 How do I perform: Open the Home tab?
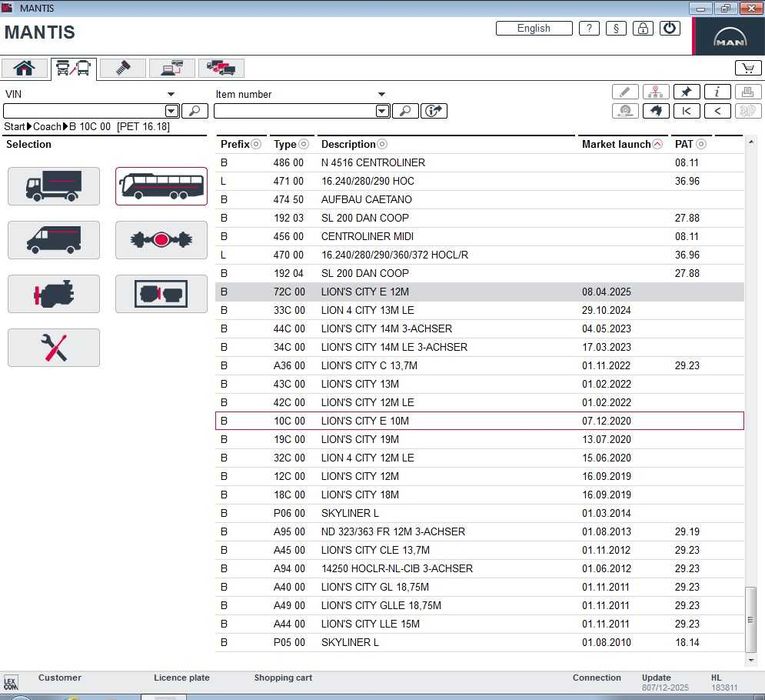tap(24, 68)
